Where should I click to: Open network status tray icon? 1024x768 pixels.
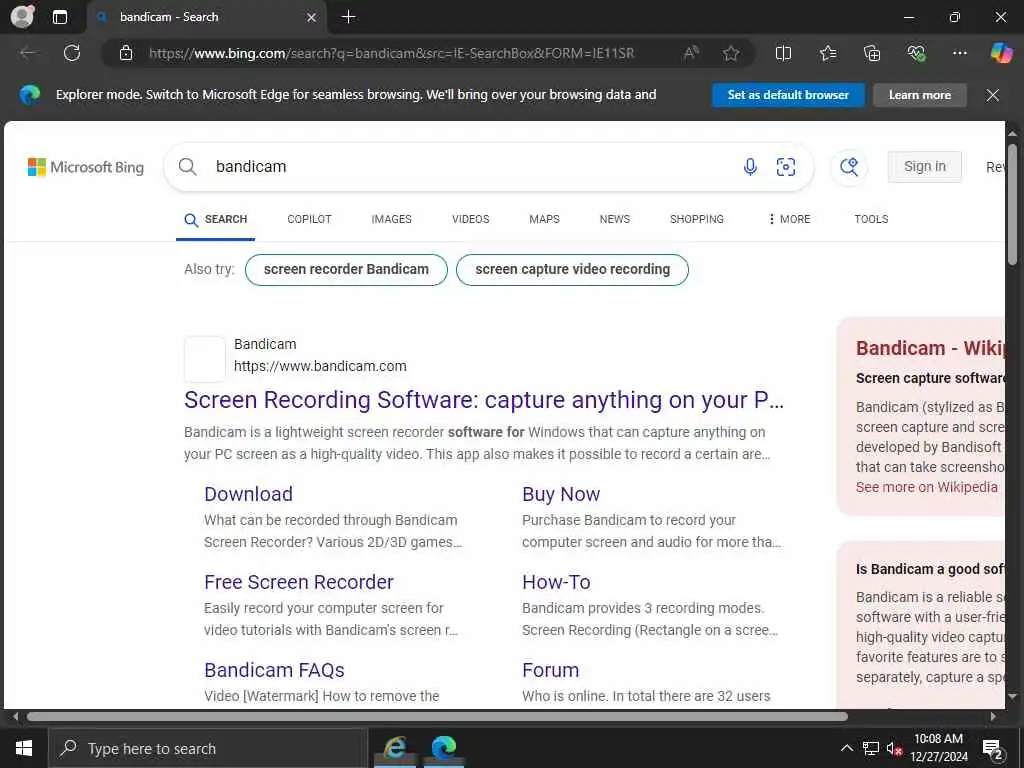[x=871, y=748]
